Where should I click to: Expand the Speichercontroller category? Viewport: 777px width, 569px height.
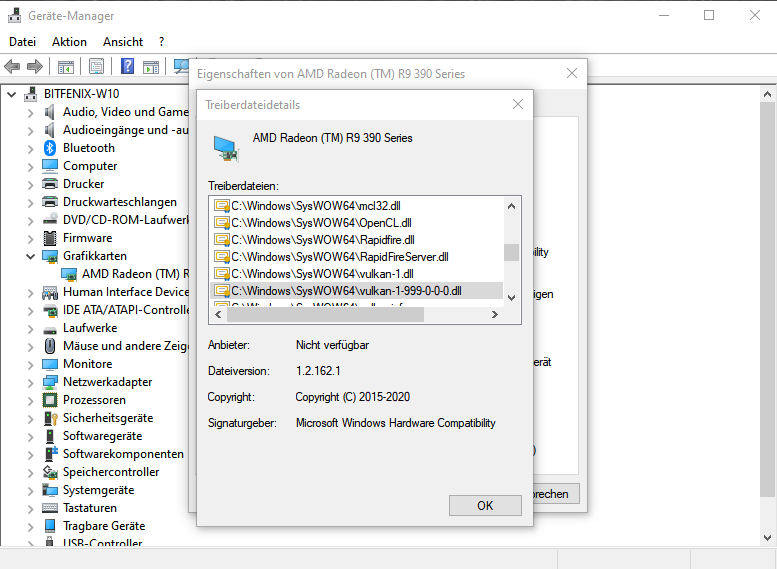(31, 473)
